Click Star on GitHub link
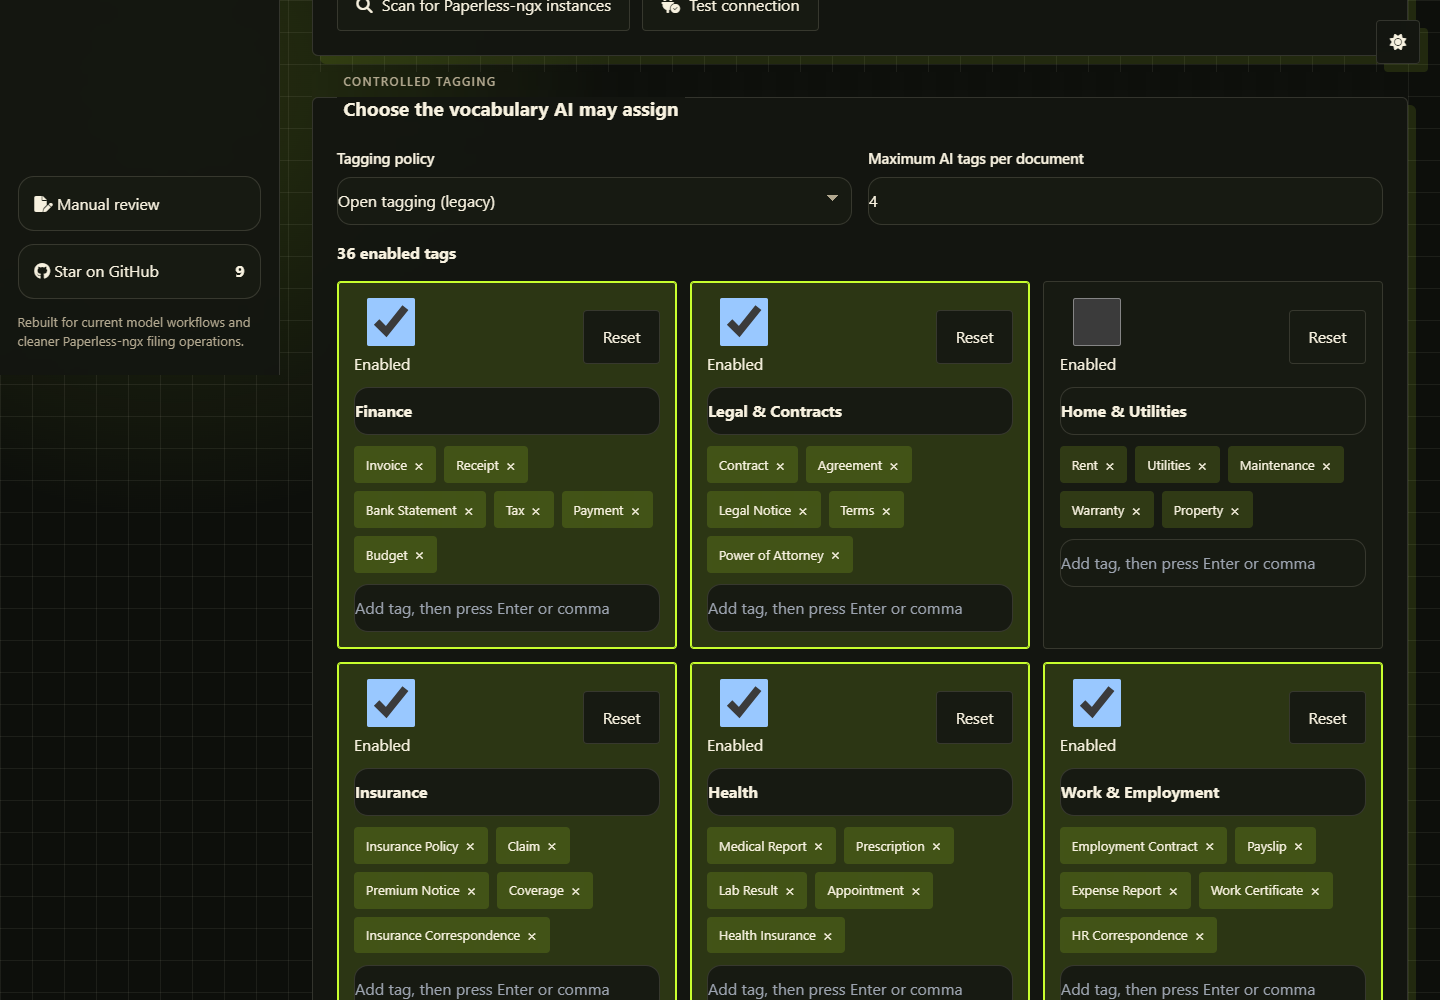Screen dimensions: 1440x1000 [x=139, y=272]
